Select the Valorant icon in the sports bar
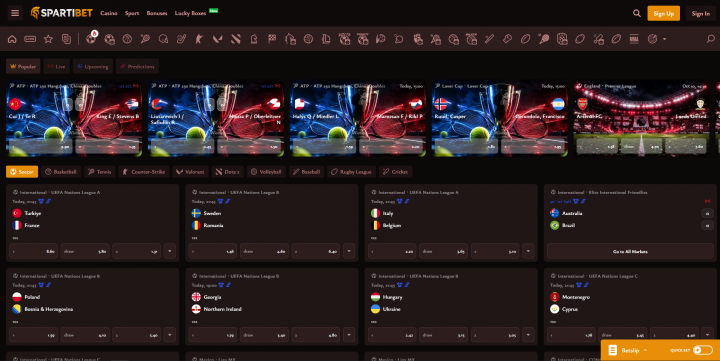This screenshot has width=720, height=361. pyautogui.click(x=218, y=39)
